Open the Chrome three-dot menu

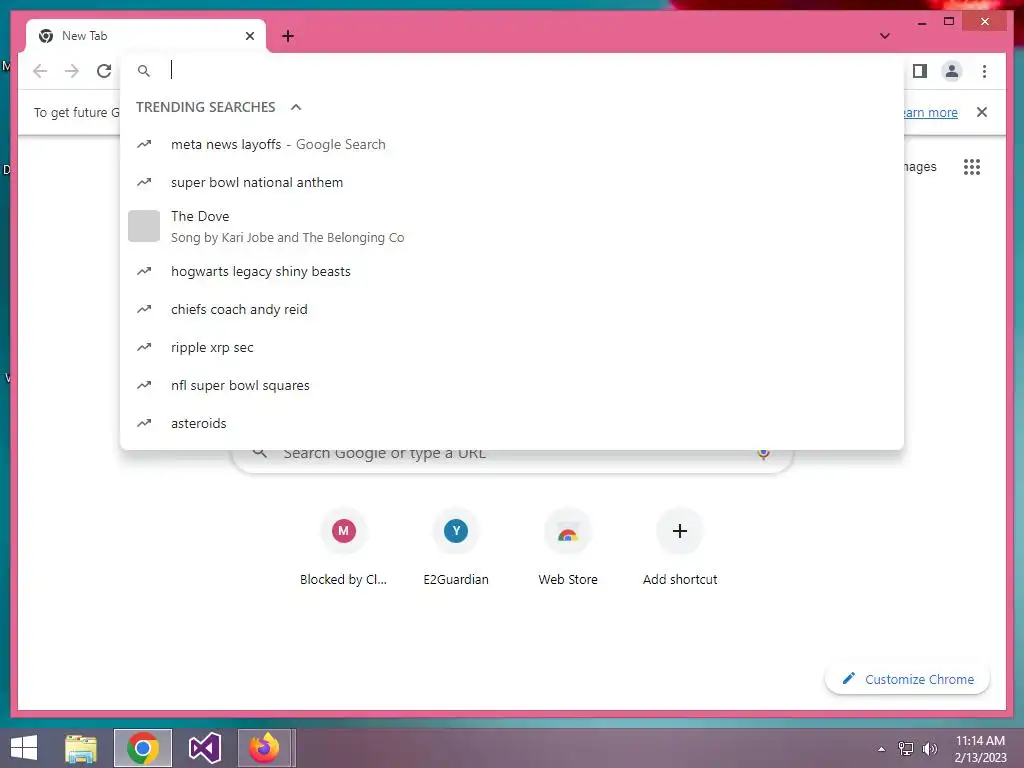(984, 71)
